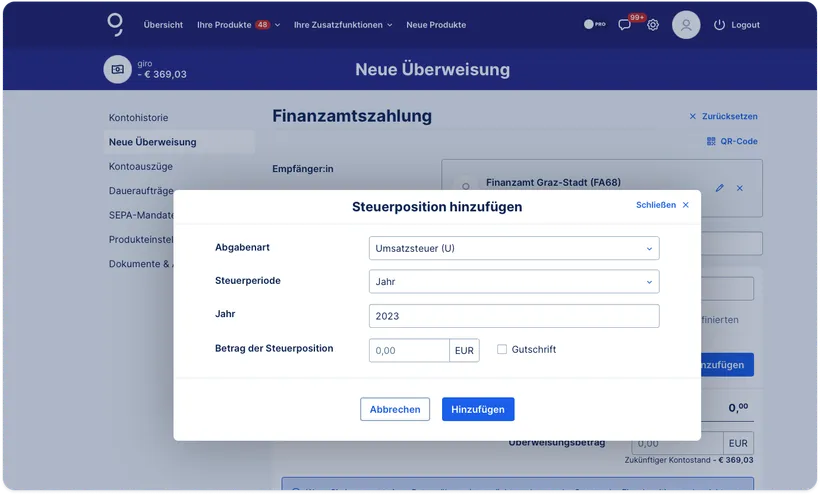Select the radio button beside Finanzamt Graz-Stadt

coord(465,186)
